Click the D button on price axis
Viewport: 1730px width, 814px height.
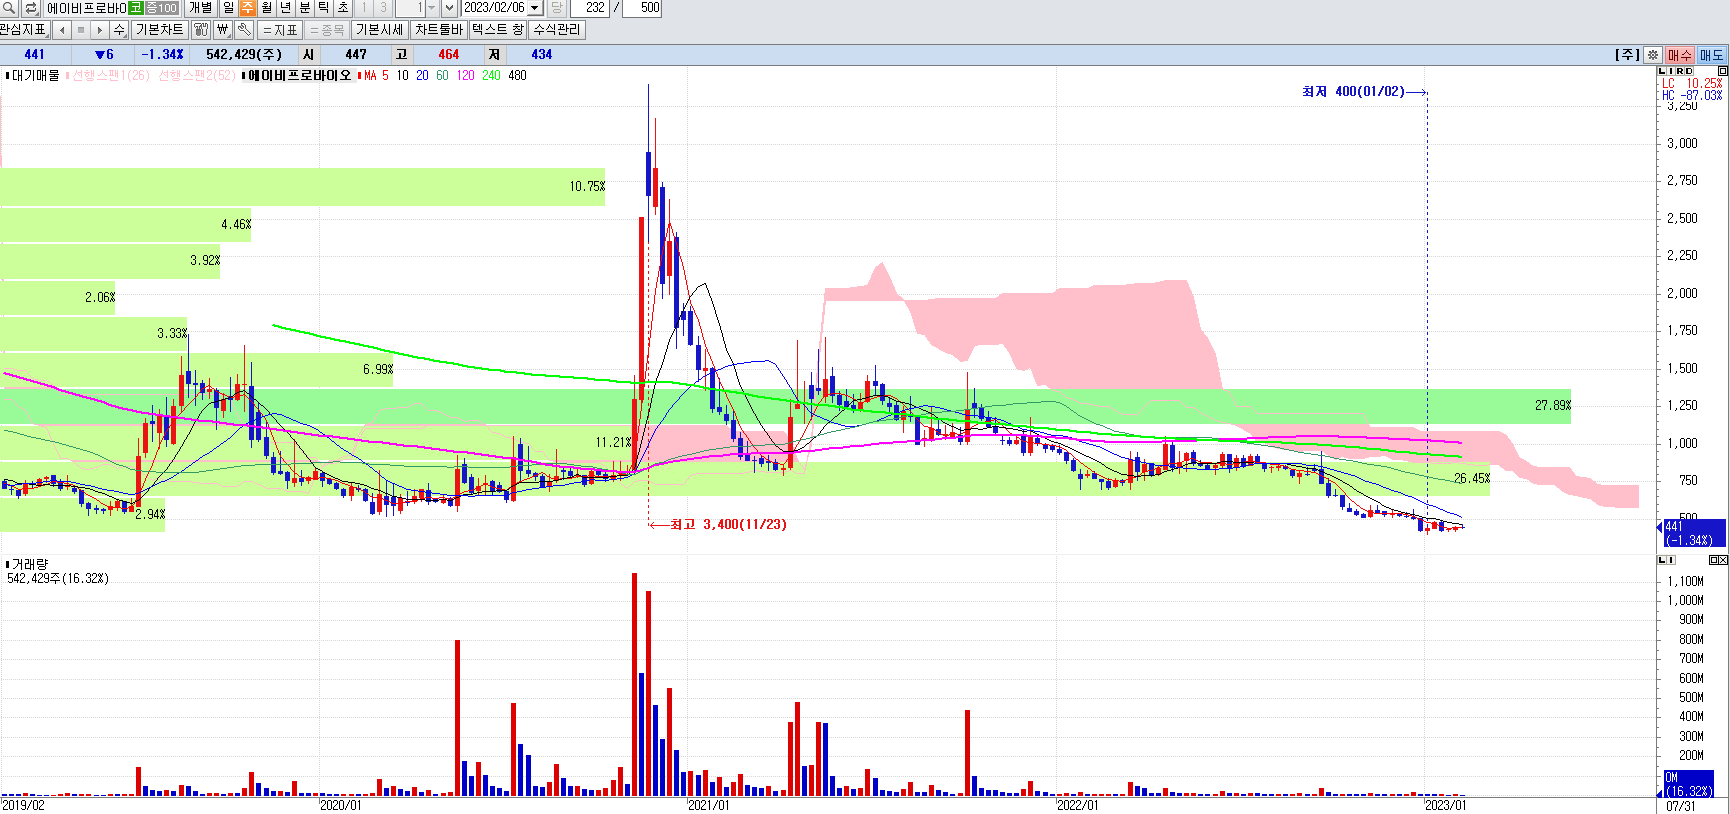click(x=1689, y=71)
